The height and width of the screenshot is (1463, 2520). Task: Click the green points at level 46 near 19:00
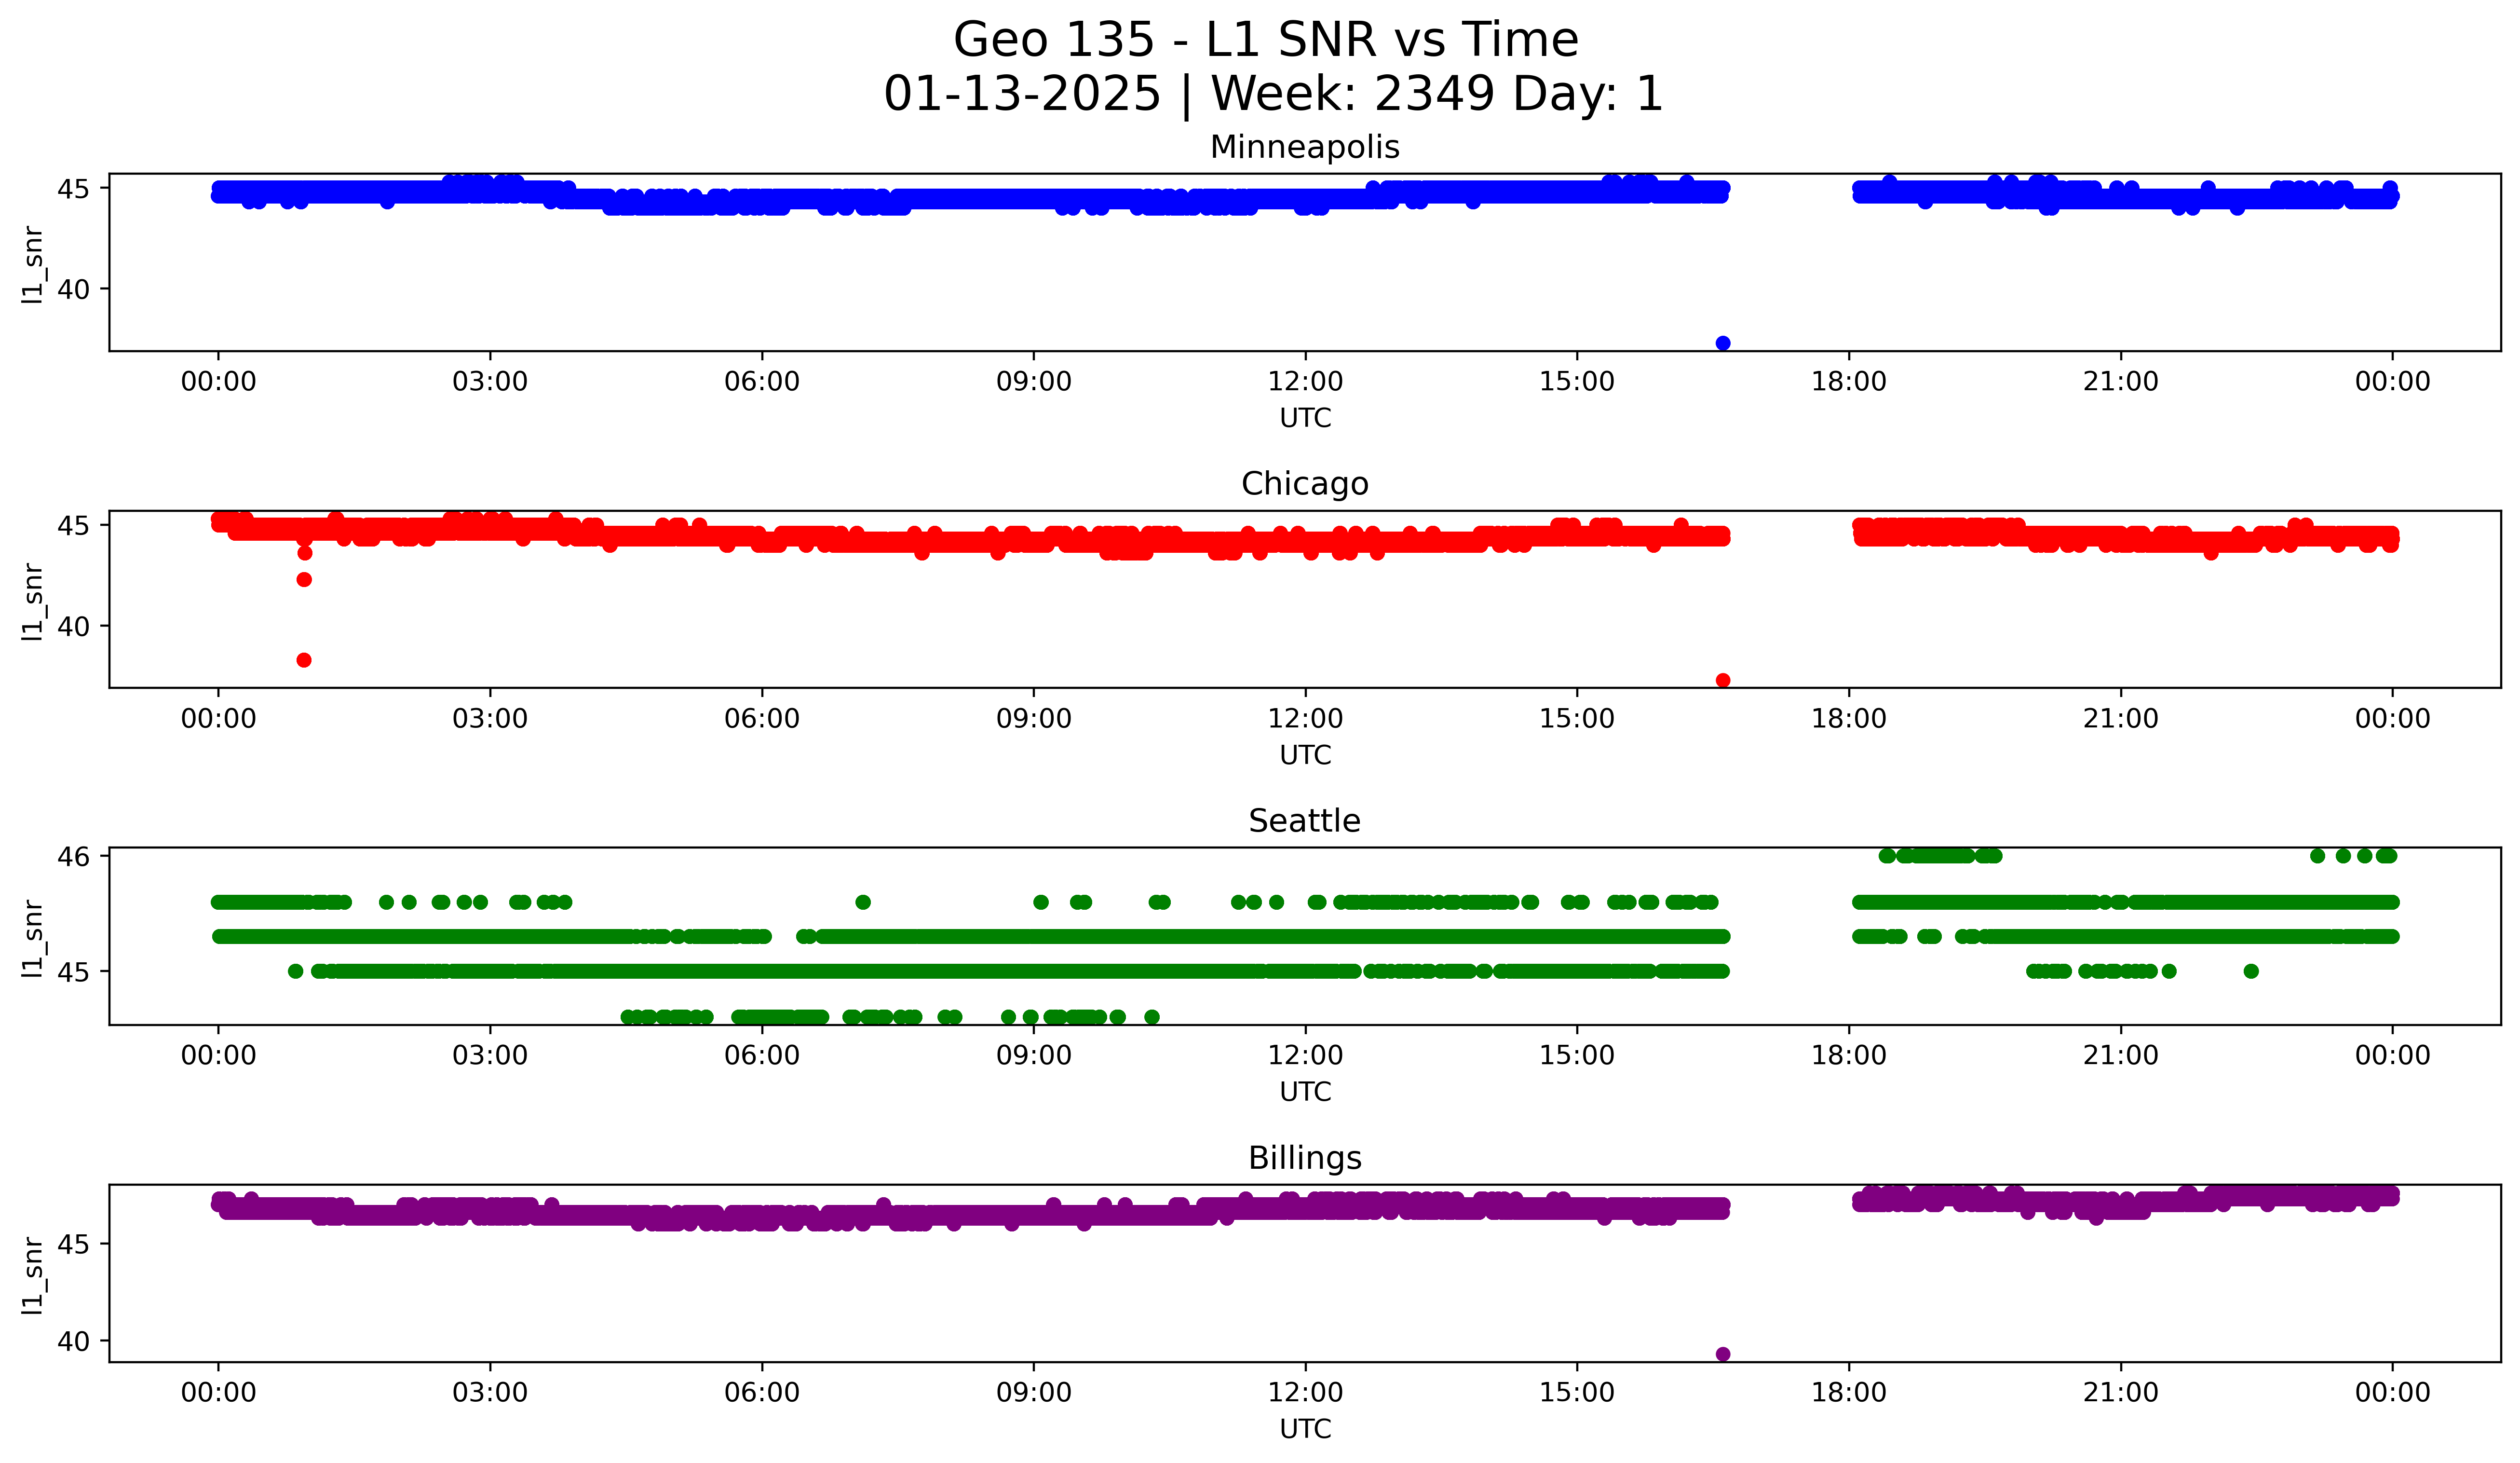pyautogui.click(x=1940, y=855)
